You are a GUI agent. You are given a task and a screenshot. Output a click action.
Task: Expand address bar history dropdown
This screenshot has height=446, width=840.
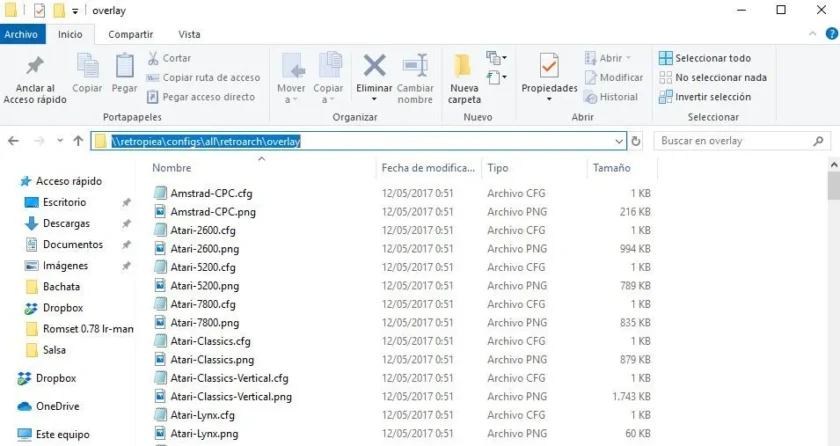[619, 141]
